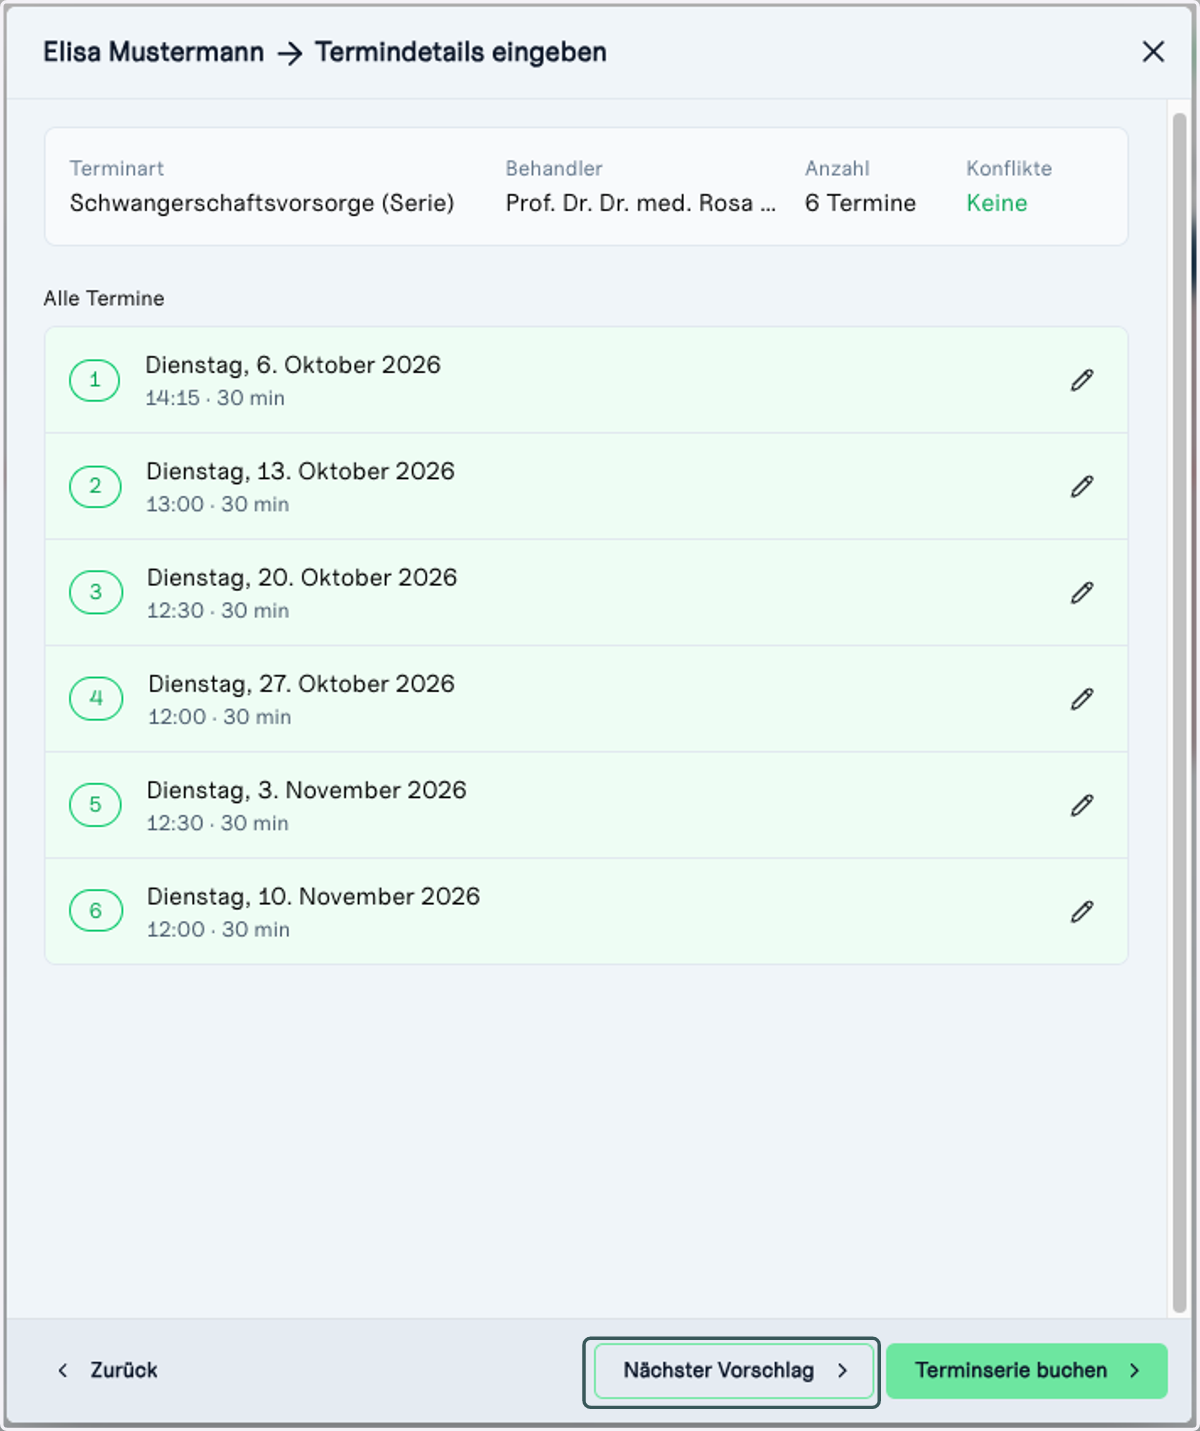1200x1431 pixels.
Task: Click '12:30 · 30 min' under 20. Oktober
Action: [218, 611]
